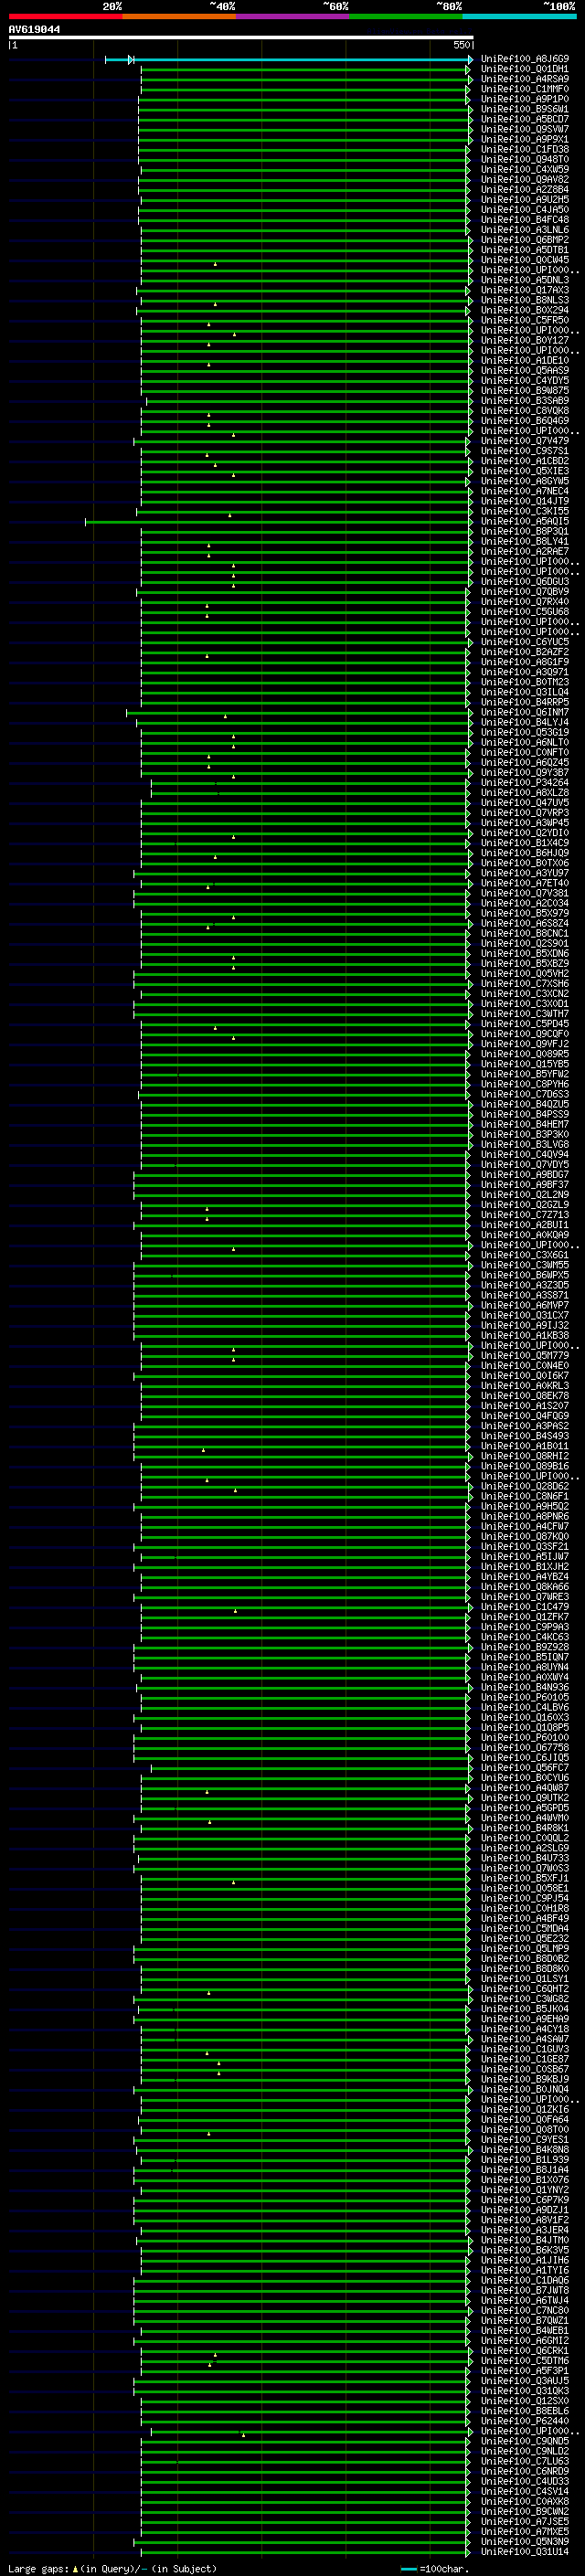Click the UniRef100_A8J6G9 hit label

(525, 59)
